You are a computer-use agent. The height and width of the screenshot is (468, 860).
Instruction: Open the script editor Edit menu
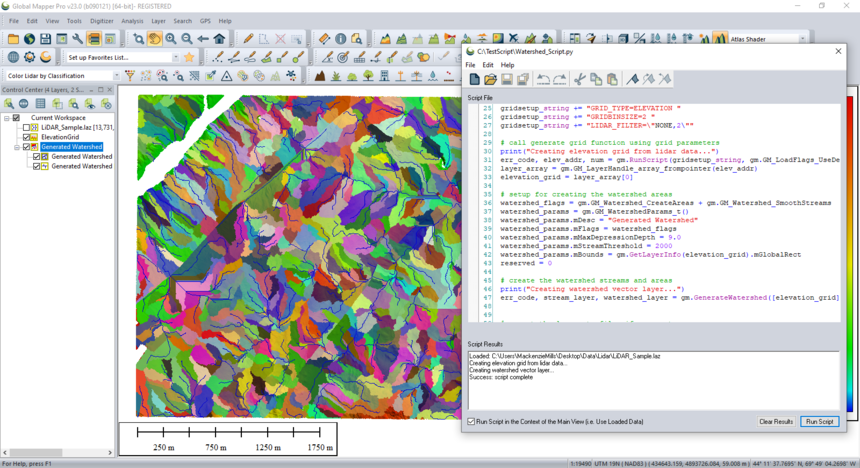(488, 65)
